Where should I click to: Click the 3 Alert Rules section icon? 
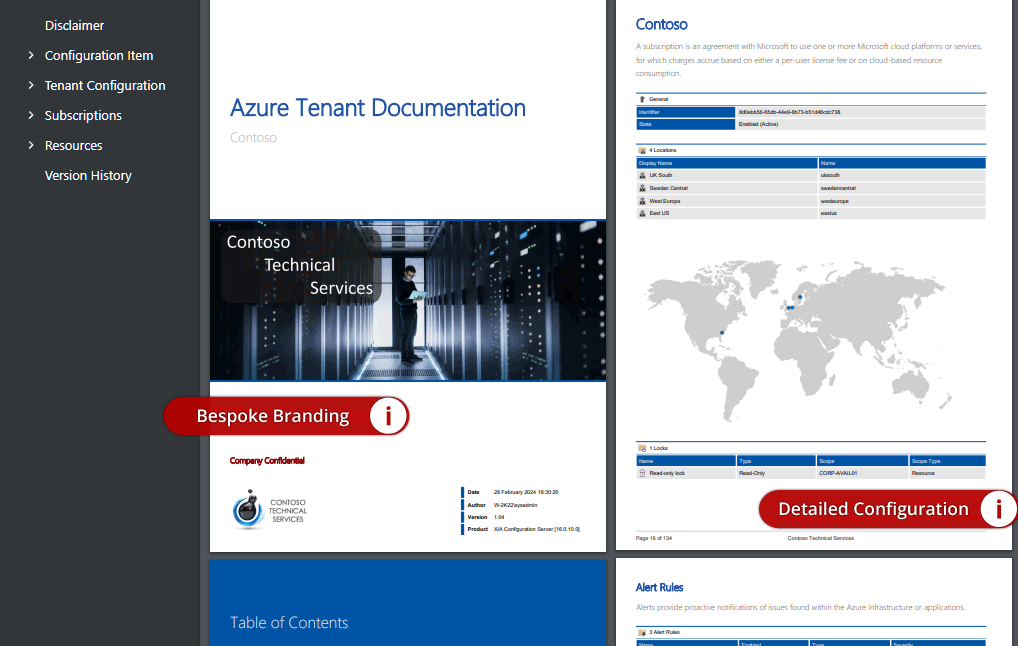point(642,632)
